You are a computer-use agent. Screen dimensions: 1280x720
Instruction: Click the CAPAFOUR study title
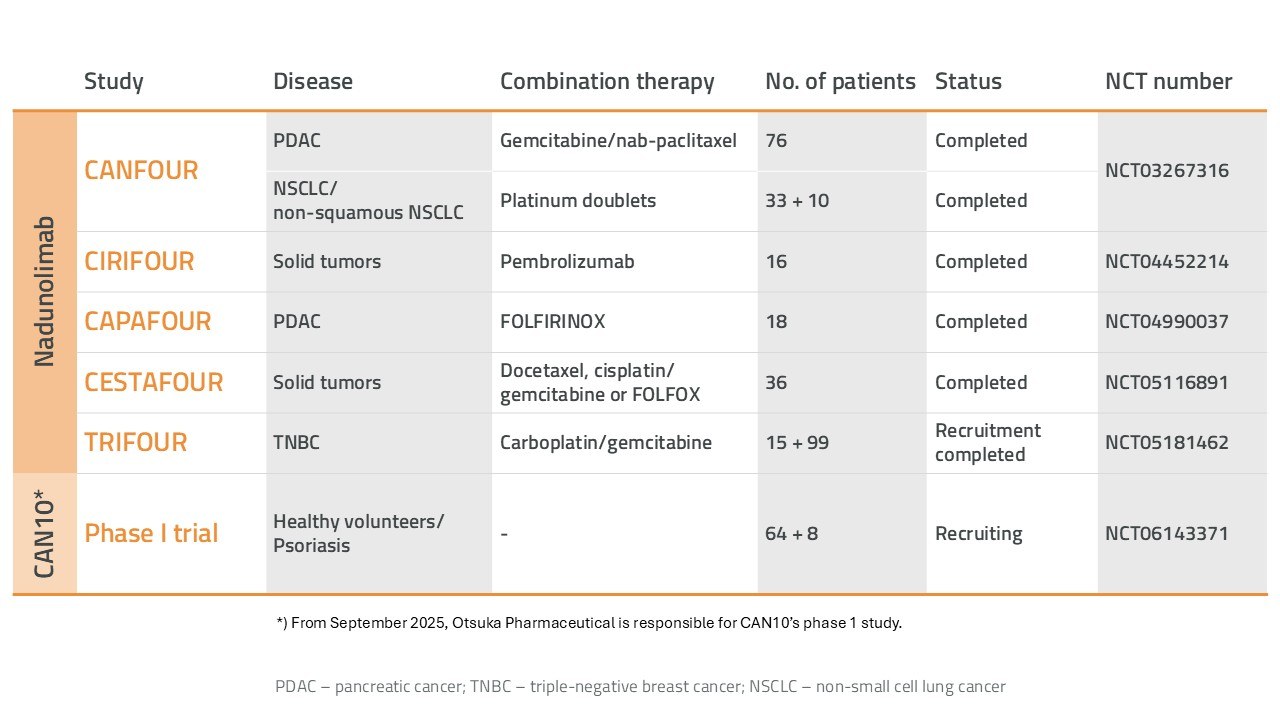(148, 321)
